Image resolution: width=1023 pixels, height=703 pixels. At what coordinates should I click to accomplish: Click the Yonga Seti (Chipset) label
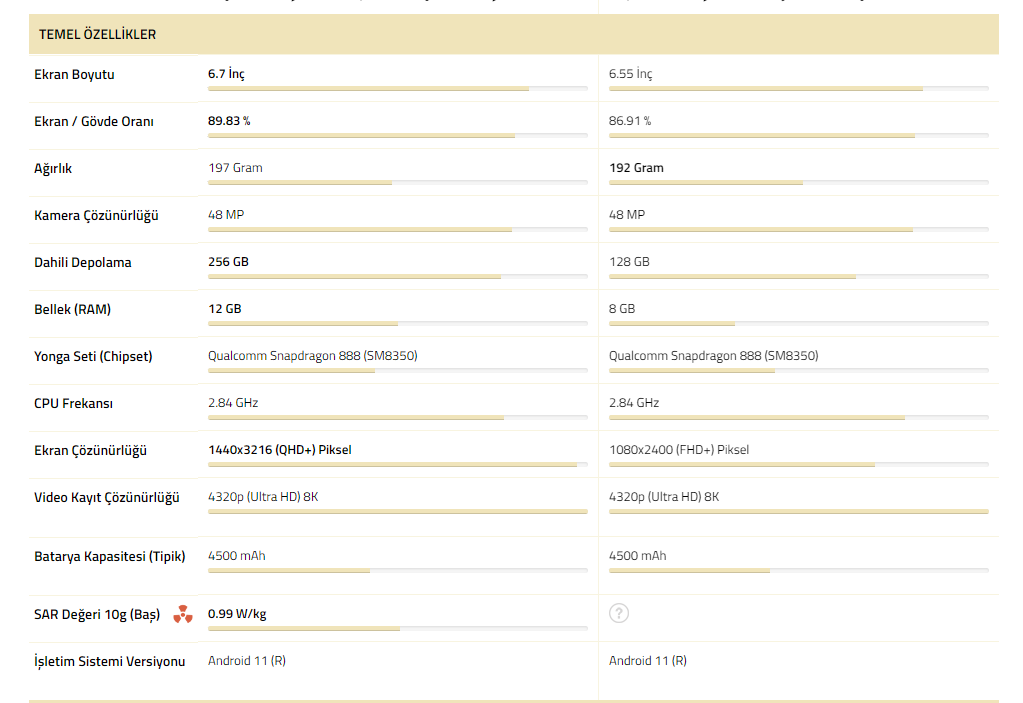93,356
